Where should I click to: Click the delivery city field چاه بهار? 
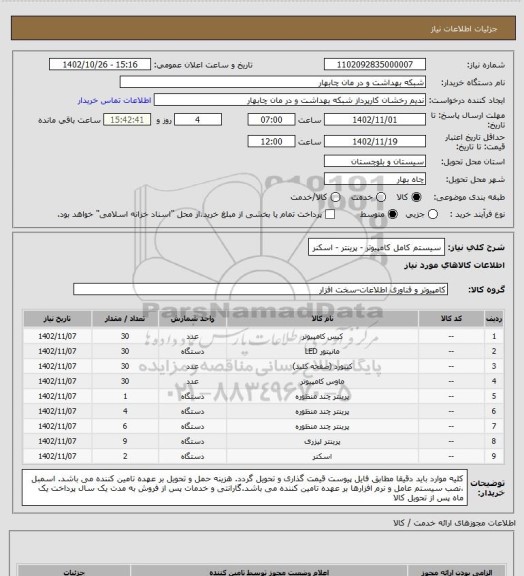point(375,179)
